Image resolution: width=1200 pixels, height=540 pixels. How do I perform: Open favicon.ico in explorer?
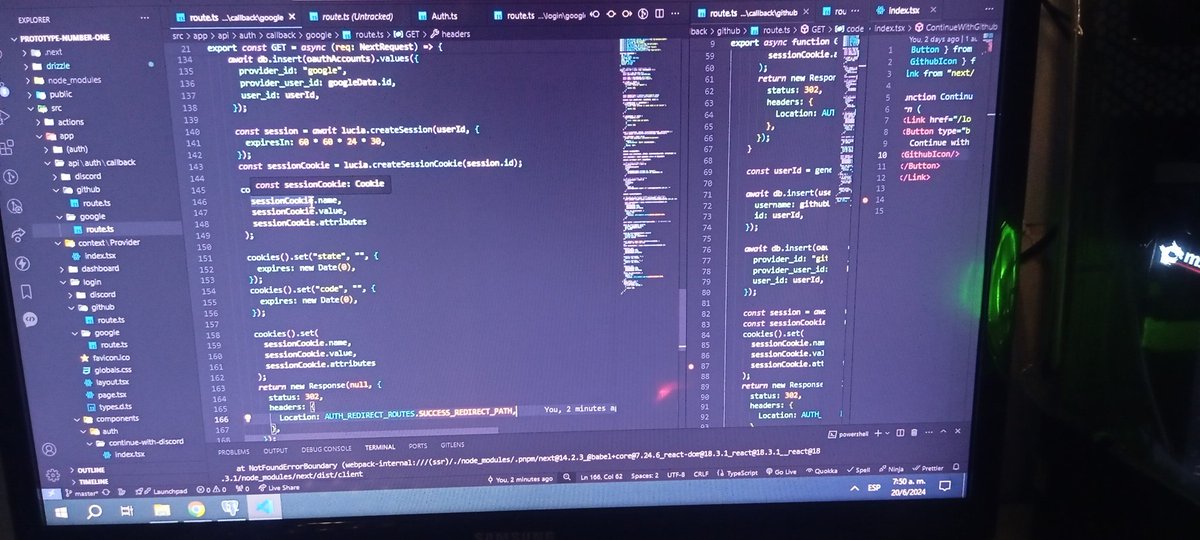(x=103, y=357)
